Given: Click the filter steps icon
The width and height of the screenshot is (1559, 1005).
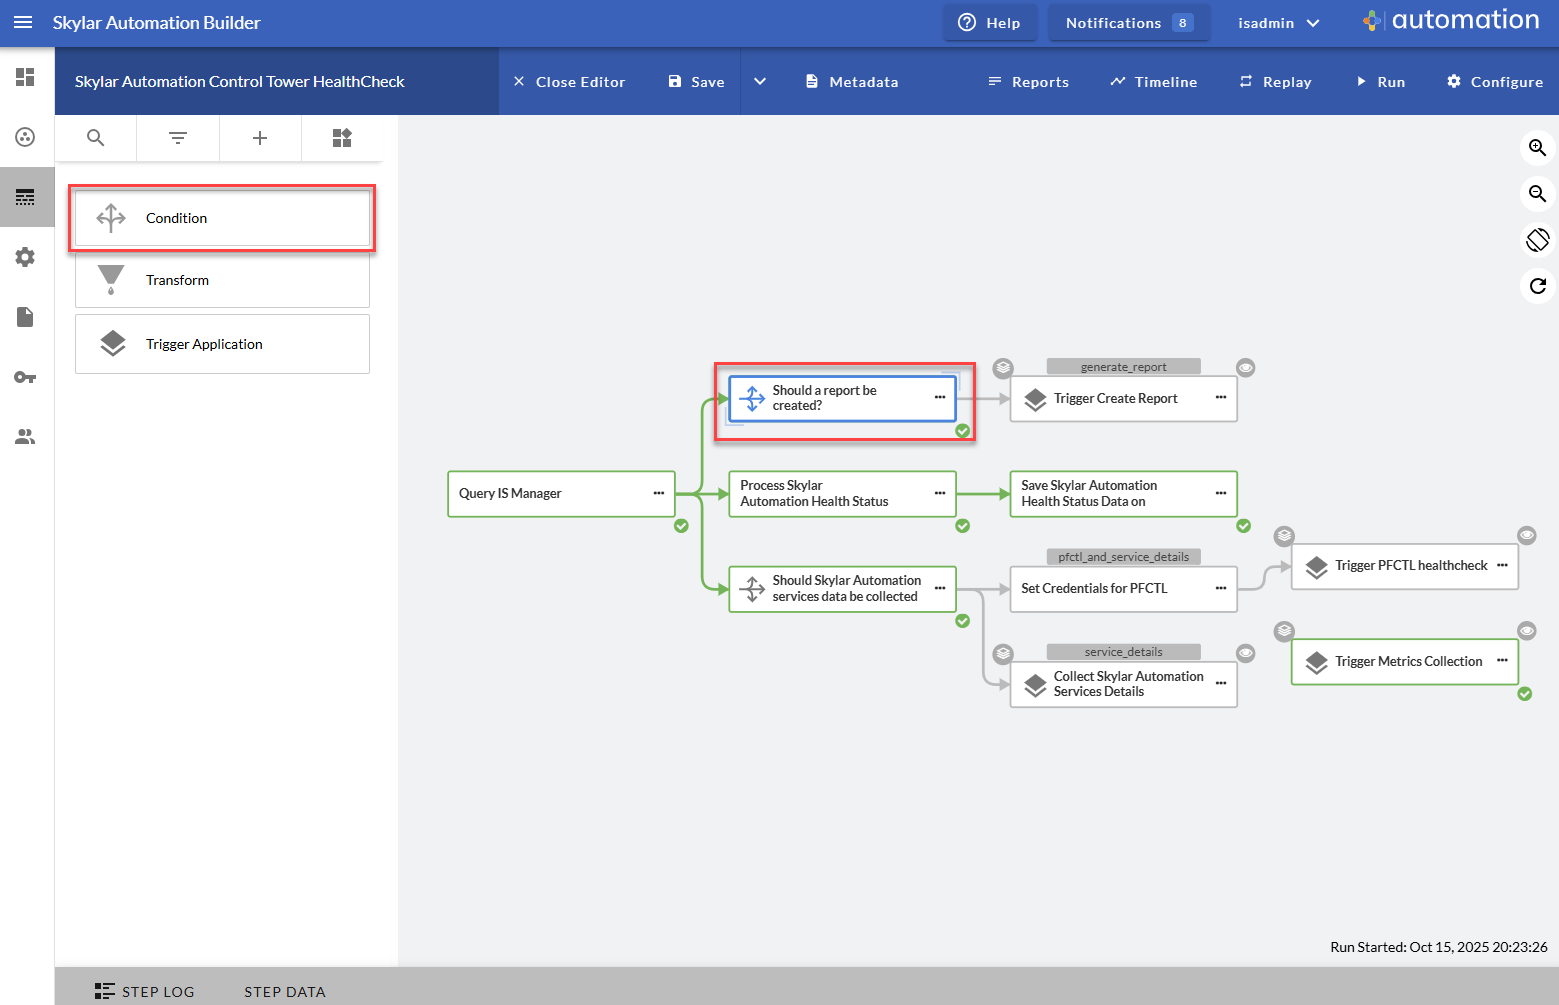Looking at the screenshot, I should pyautogui.click(x=178, y=138).
